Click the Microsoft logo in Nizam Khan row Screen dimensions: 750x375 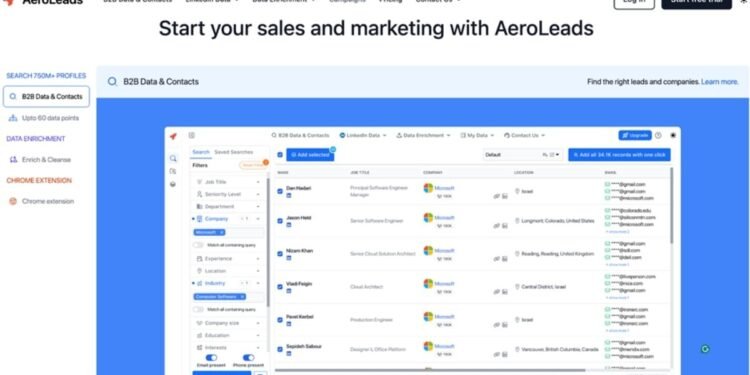pos(428,251)
